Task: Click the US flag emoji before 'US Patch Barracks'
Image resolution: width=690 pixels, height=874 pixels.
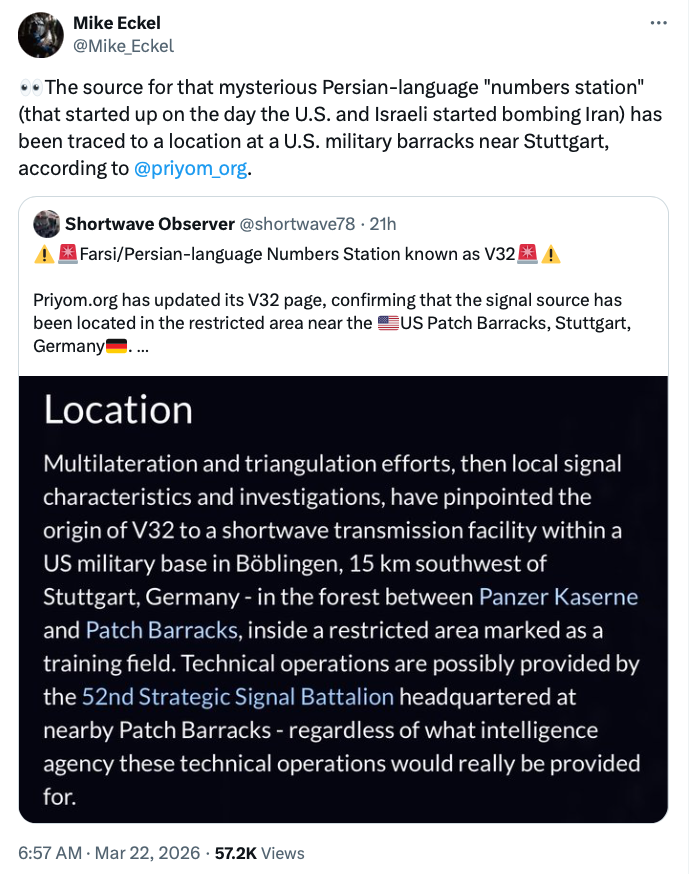Action: pos(388,324)
